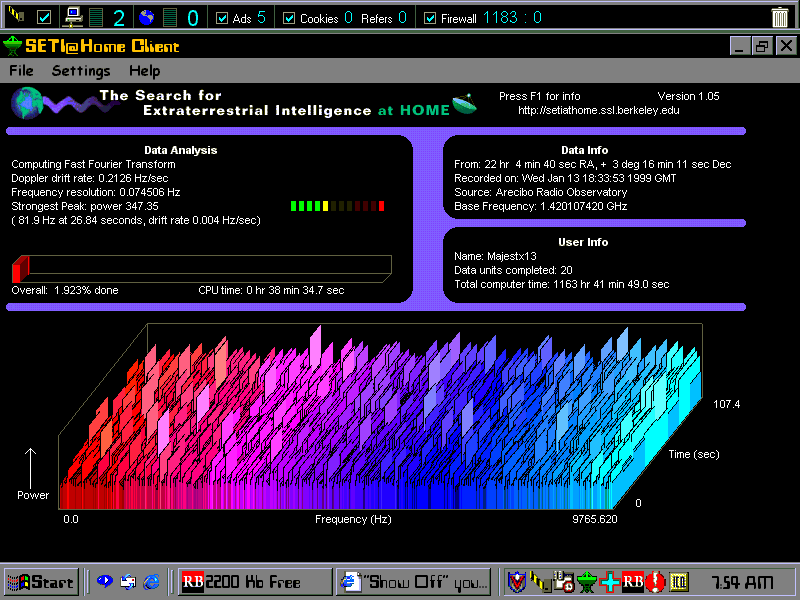Click the "Time (sec)" axis label
Image resolution: width=800 pixels, height=600 pixels.
(694, 454)
